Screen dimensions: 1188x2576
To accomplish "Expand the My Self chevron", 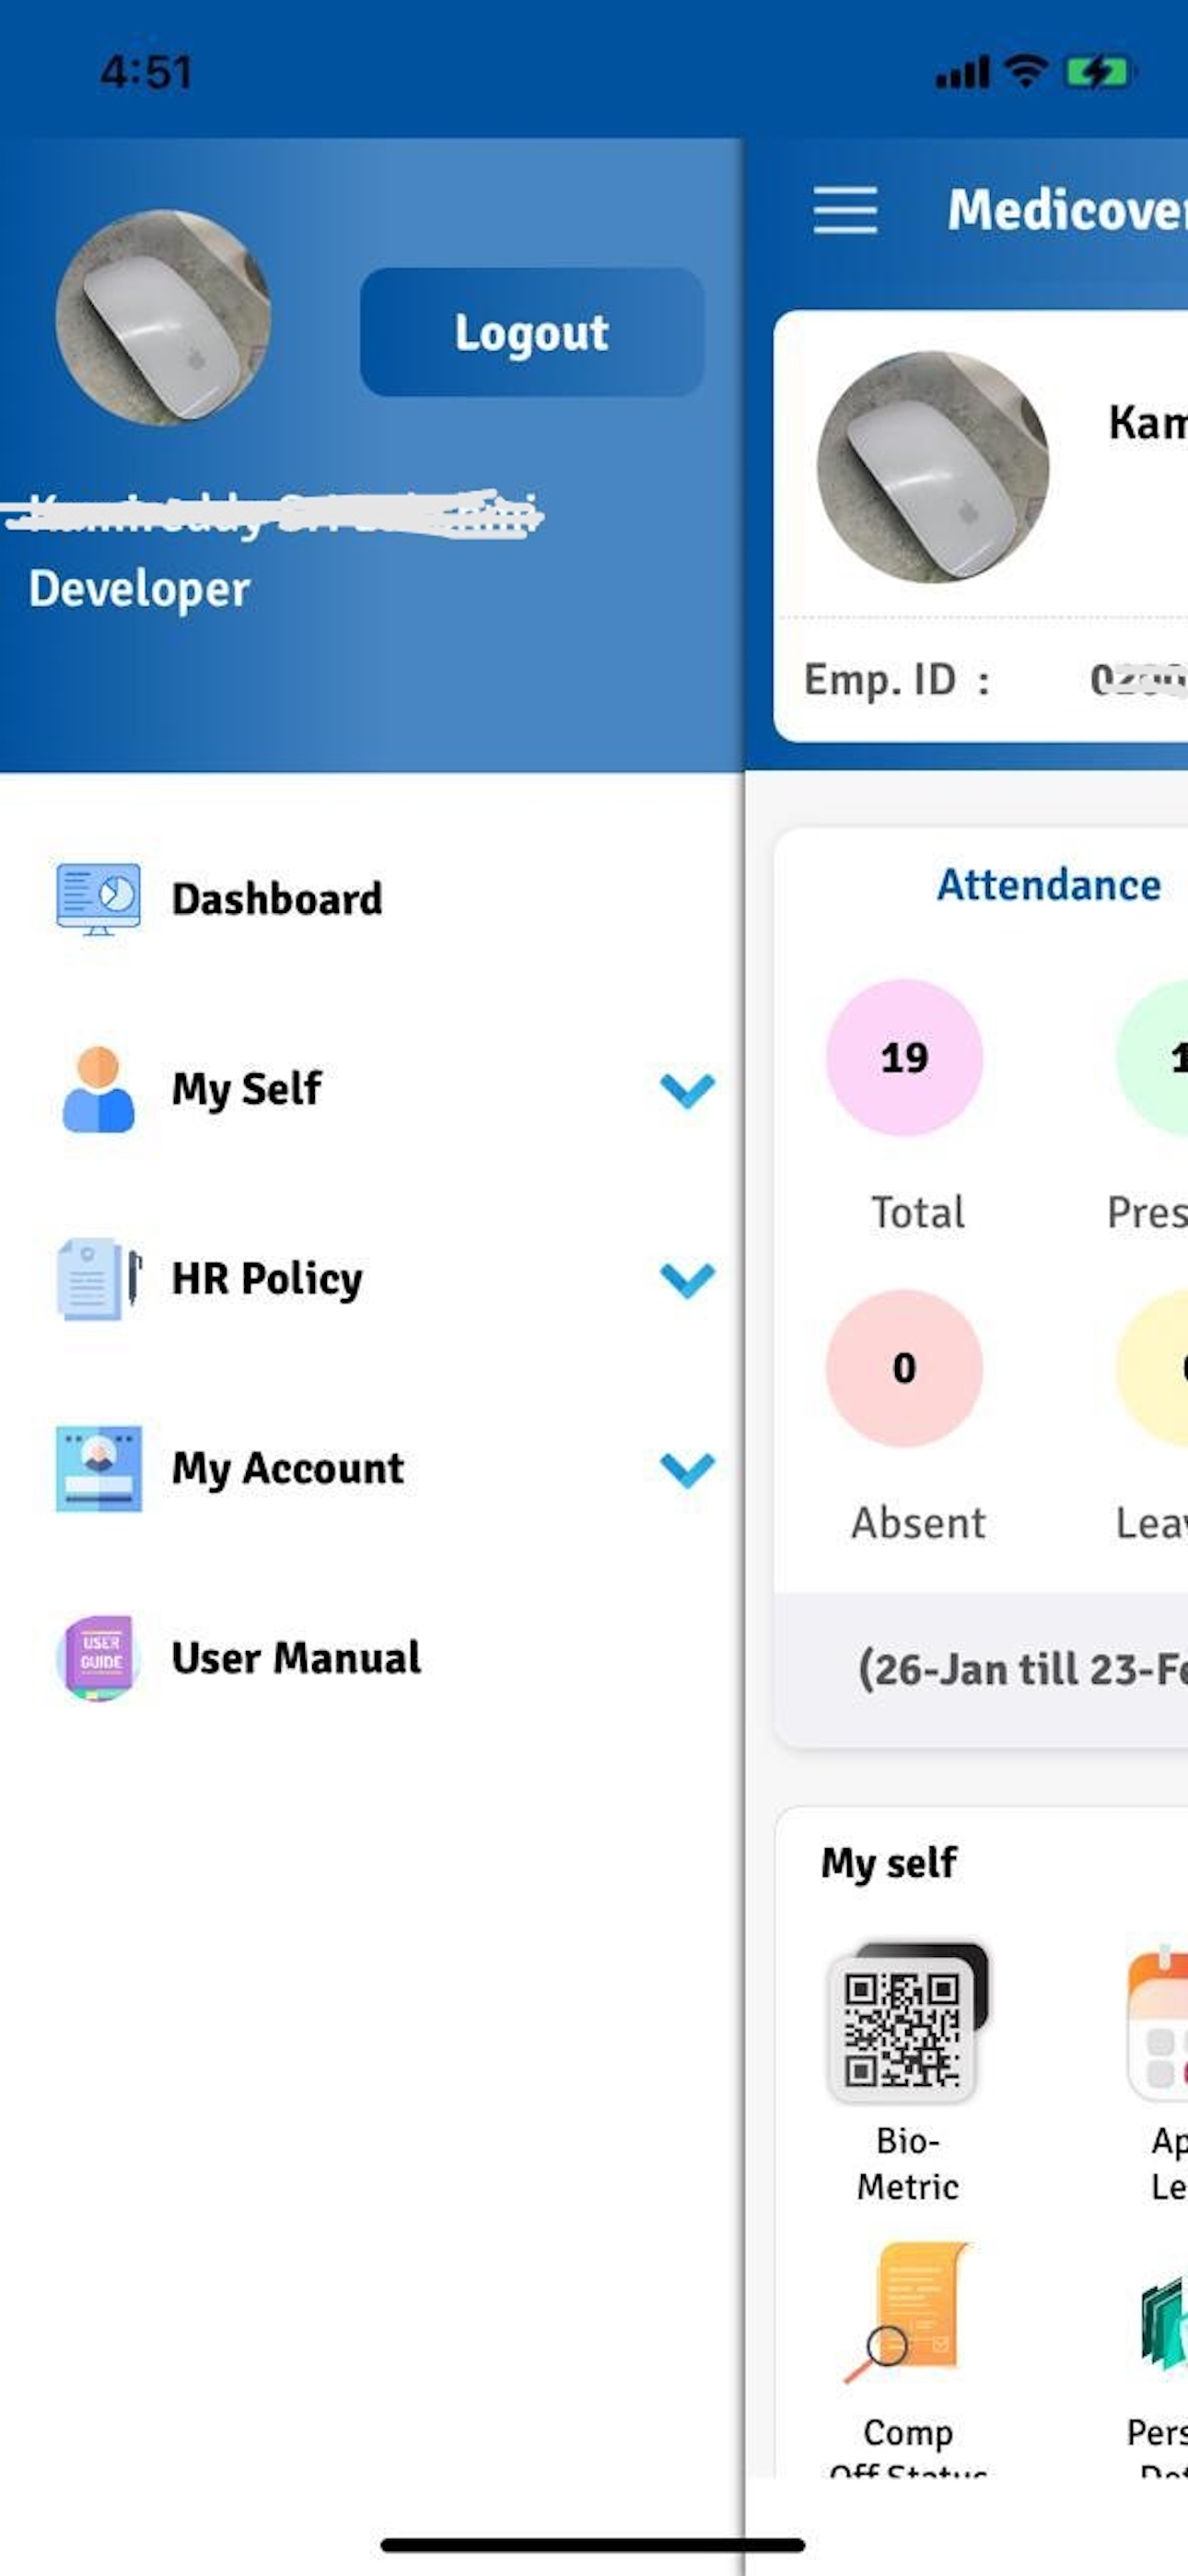I will coord(688,1090).
